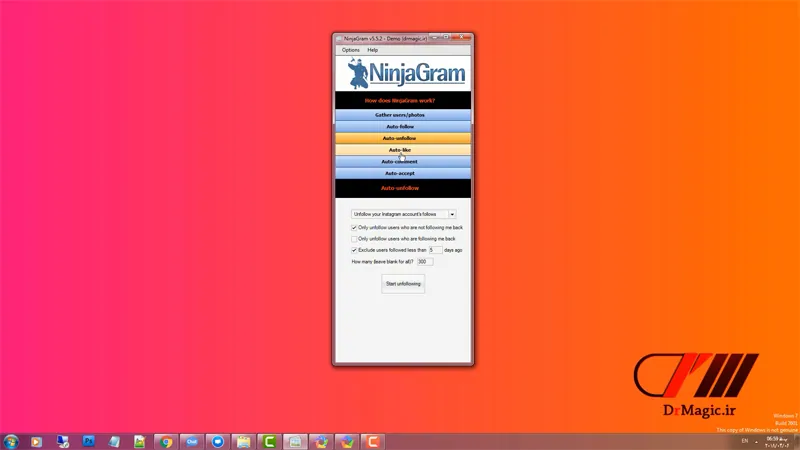This screenshot has width=800, height=450.
Task: Enable only unfollow users not following me back
Action: [x=354, y=228]
